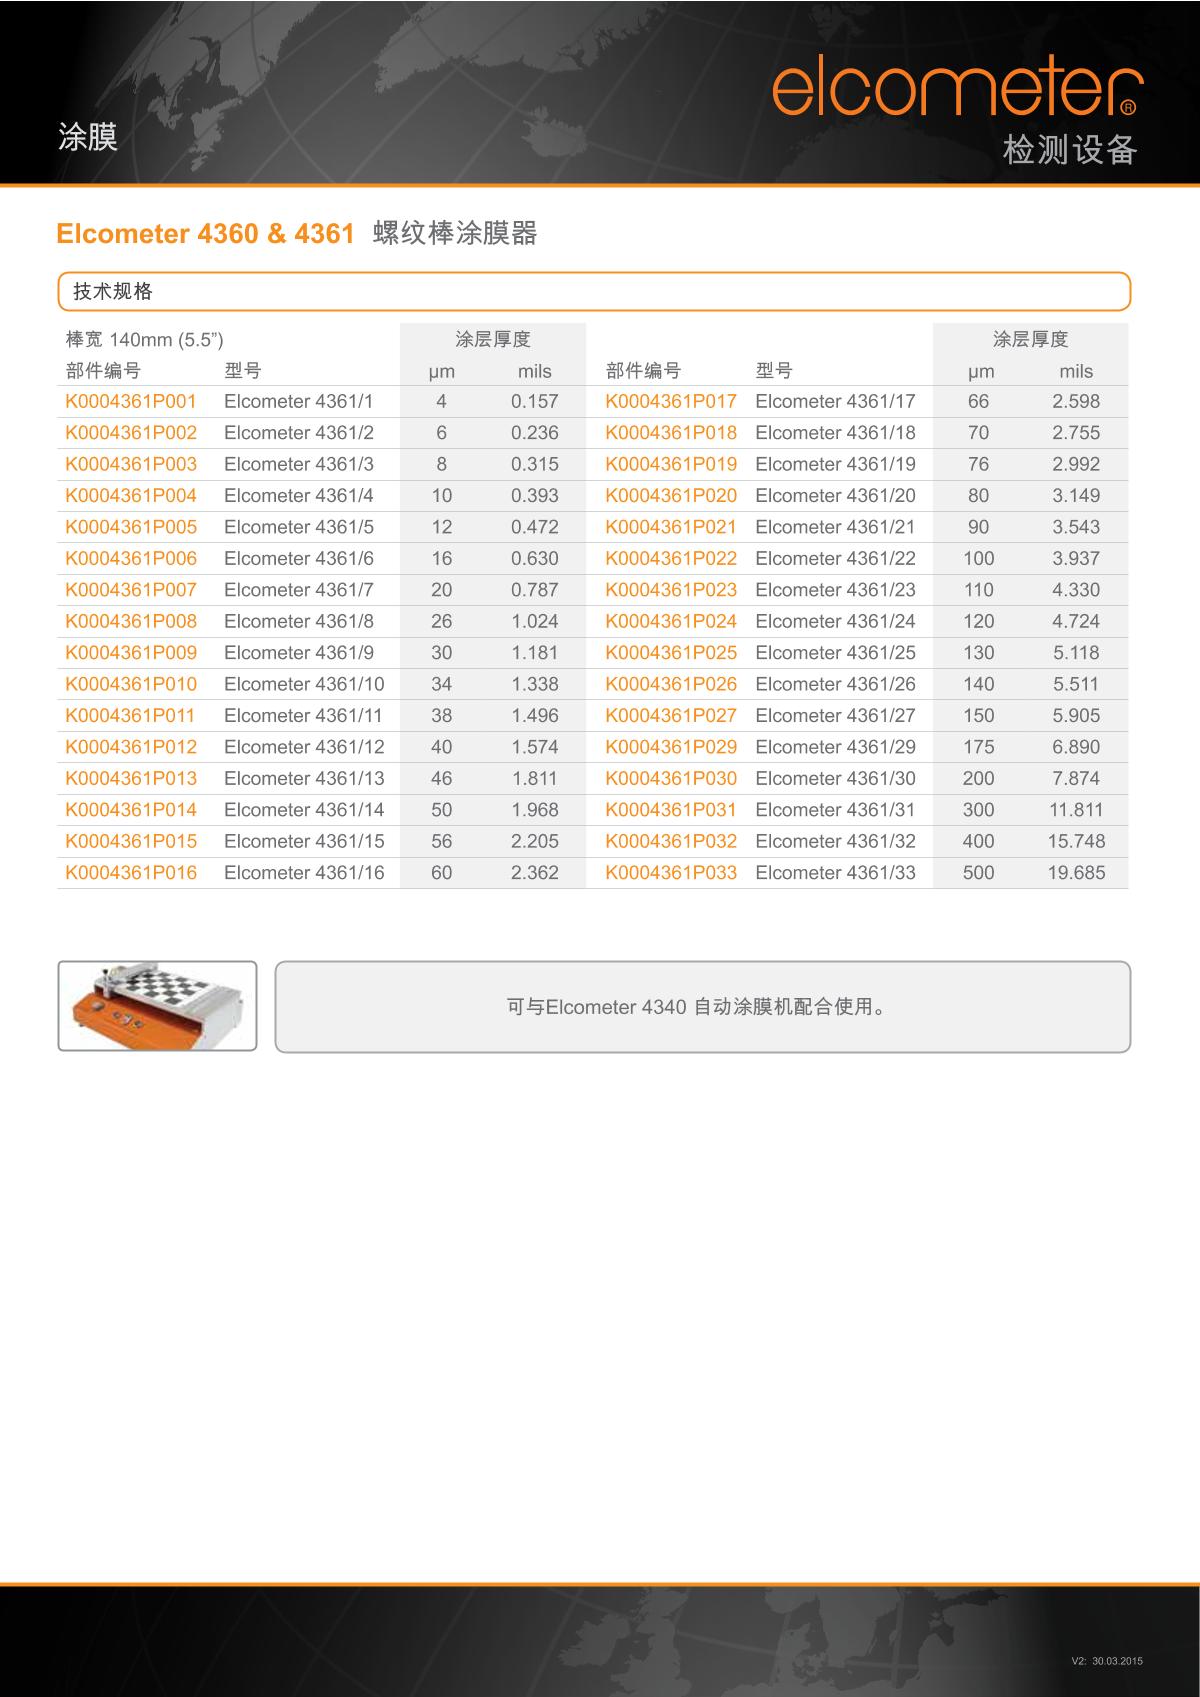Screen dimensions: 1200x1697
Task: Click part number K0004361P017
Action: [x=670, y=402]
